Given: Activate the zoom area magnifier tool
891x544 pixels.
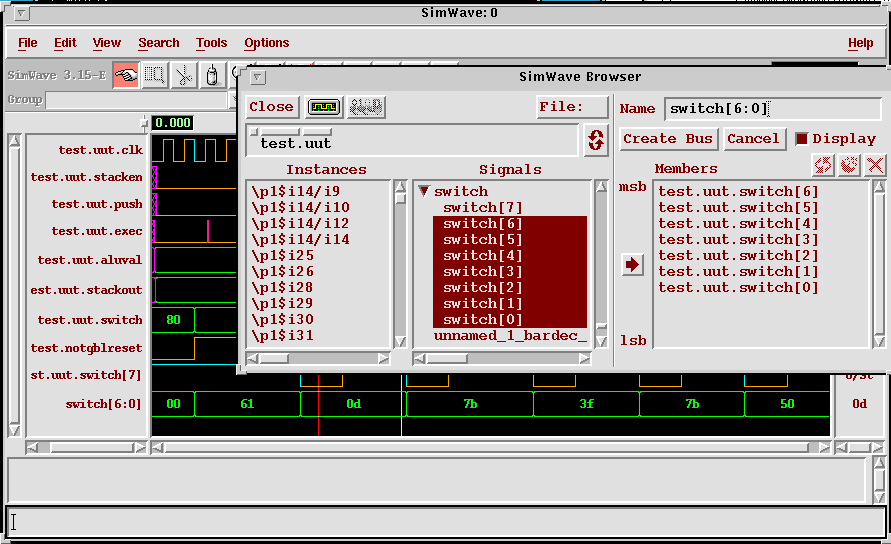Looking at the screenshot, I should tap(154, 75).
